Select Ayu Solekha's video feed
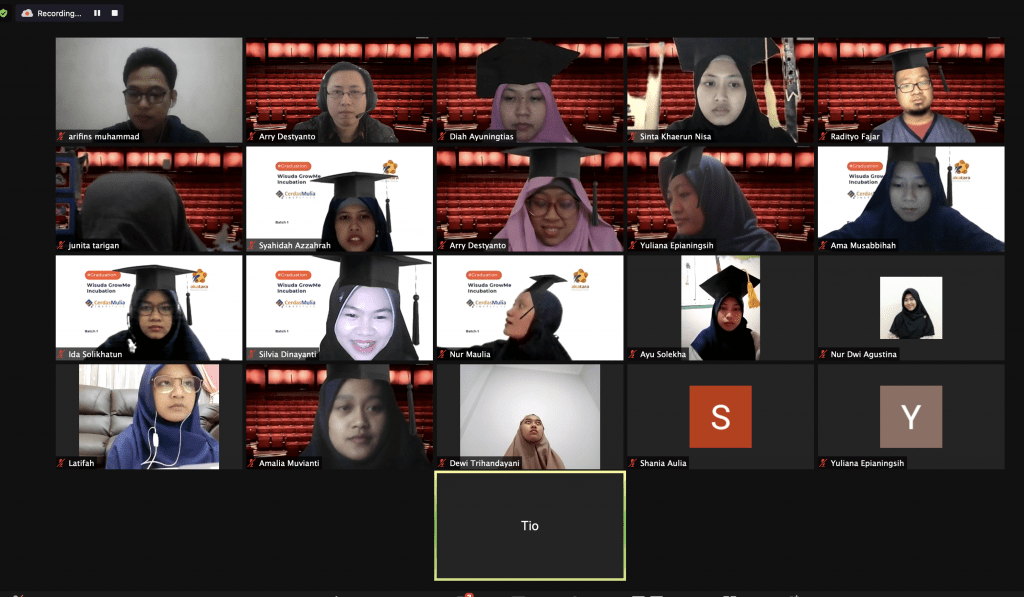1024x597 pixels. (x=720, y=308)
